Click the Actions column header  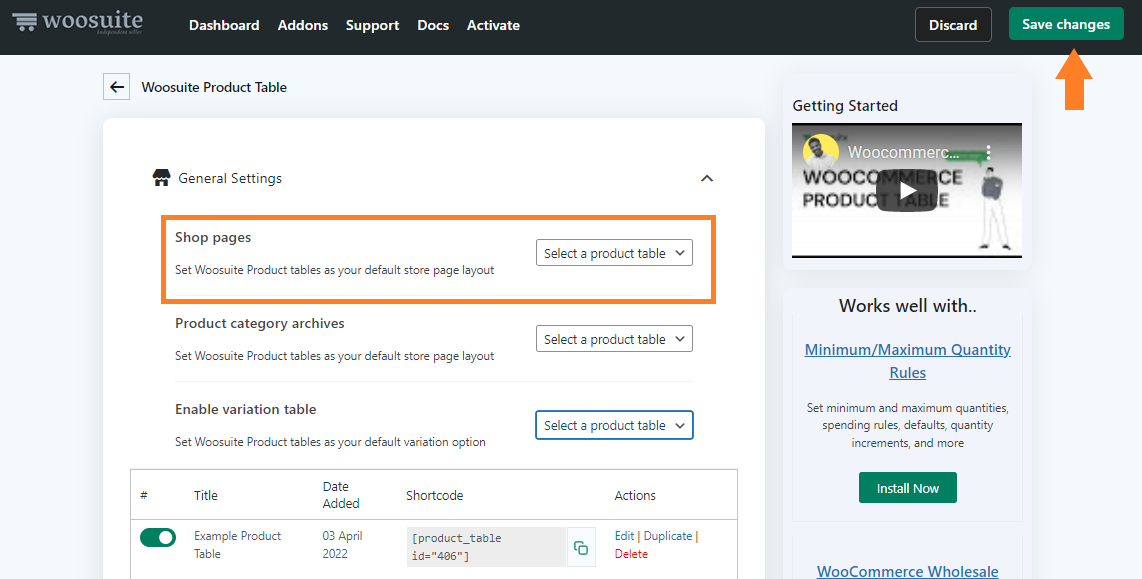click(x=635, y=495)
